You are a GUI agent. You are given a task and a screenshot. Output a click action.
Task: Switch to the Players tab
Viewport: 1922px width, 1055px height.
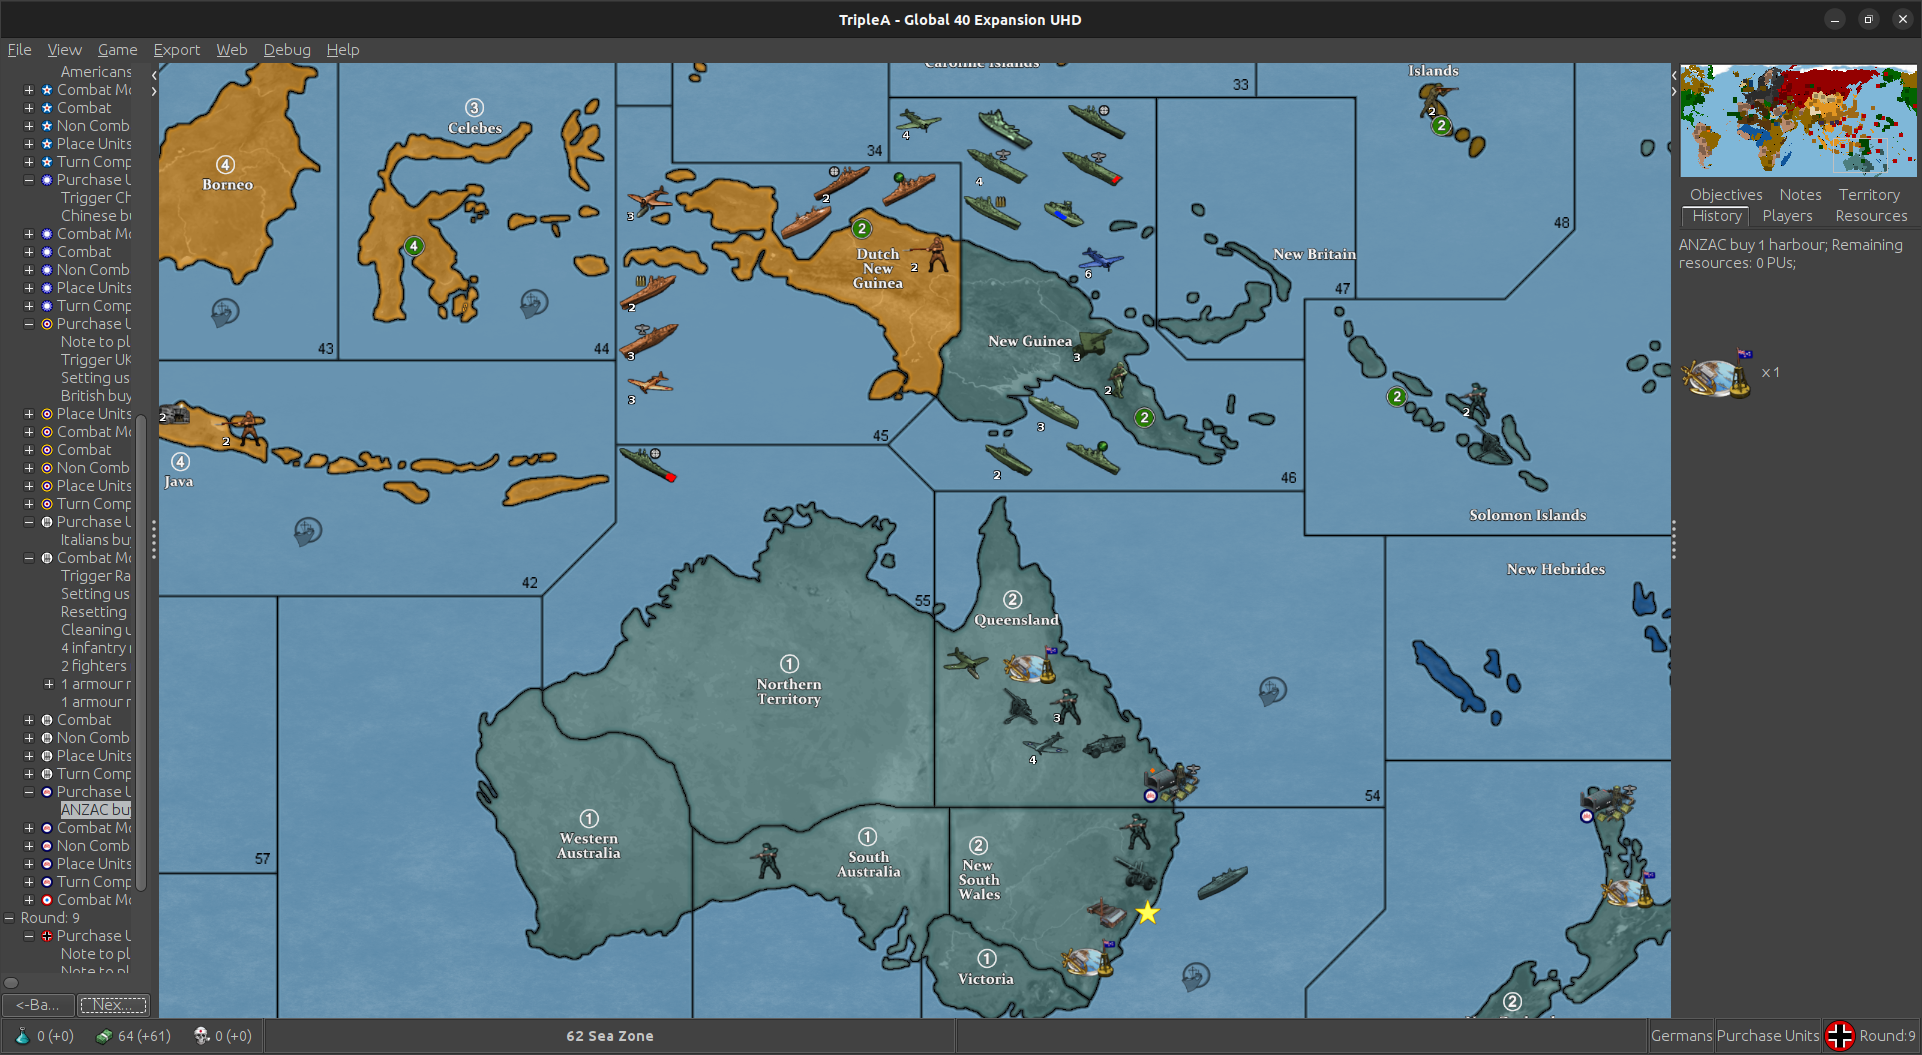[1786, 216]
